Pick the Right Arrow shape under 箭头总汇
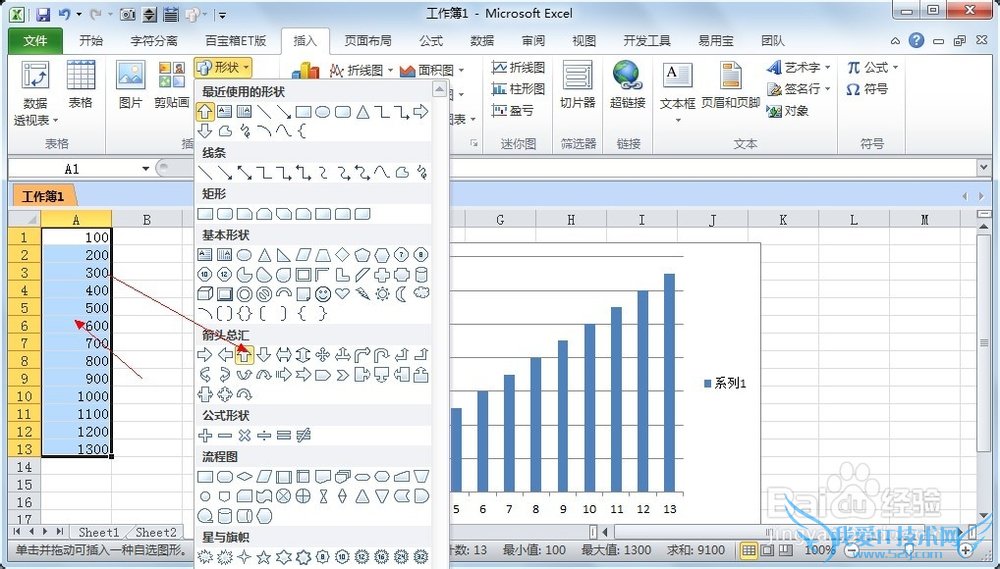The width and height of the screenshot is (1000, 569). (x=205, y=355)
